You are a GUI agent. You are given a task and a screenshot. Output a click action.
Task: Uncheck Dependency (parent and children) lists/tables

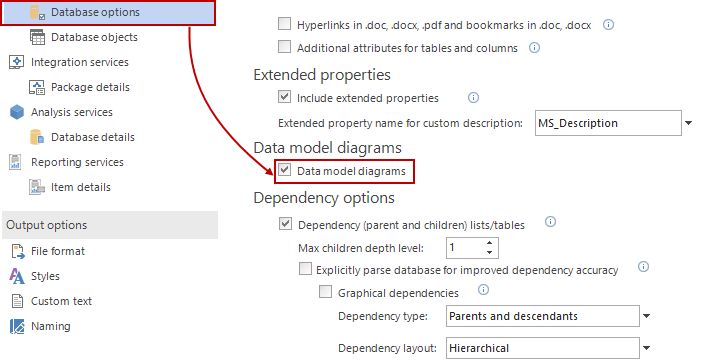[x=285, y=223]
